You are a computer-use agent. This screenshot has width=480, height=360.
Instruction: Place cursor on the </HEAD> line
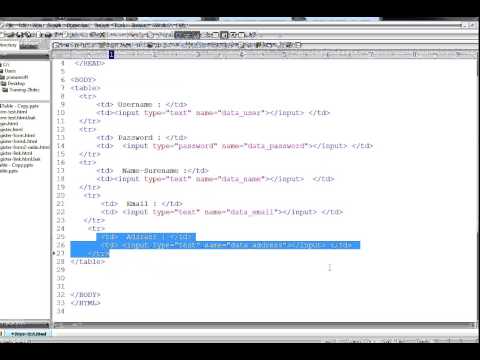(90, 63)
